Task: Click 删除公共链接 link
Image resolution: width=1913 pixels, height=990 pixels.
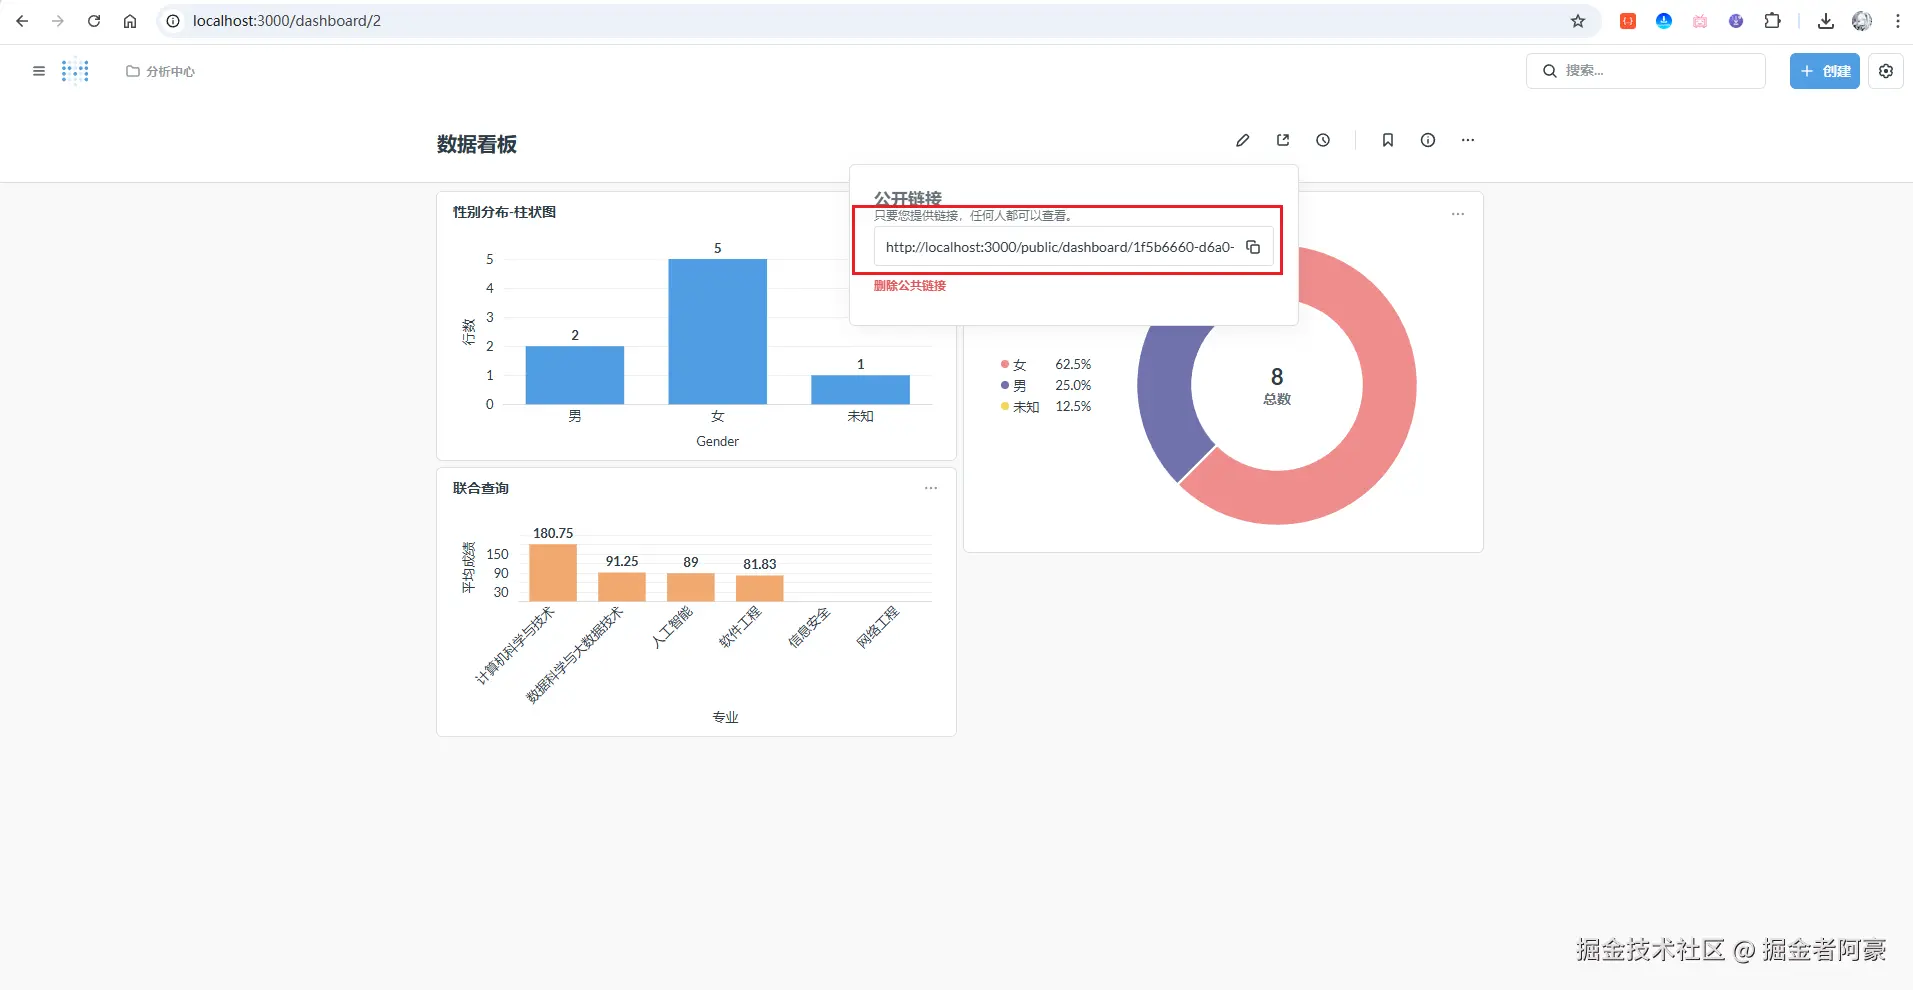Action: point(910,286)
